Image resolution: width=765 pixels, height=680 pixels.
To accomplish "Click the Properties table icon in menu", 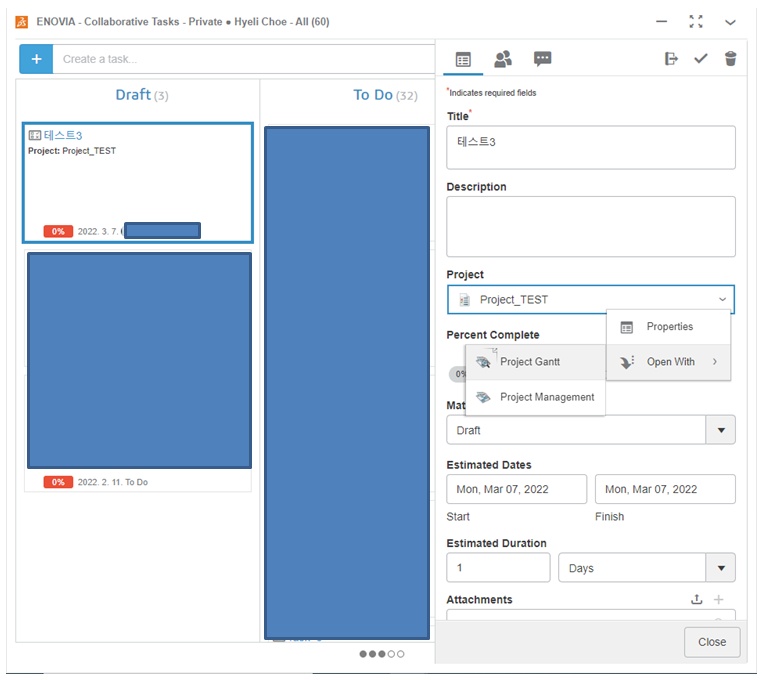I will click(x=626, y=327).
